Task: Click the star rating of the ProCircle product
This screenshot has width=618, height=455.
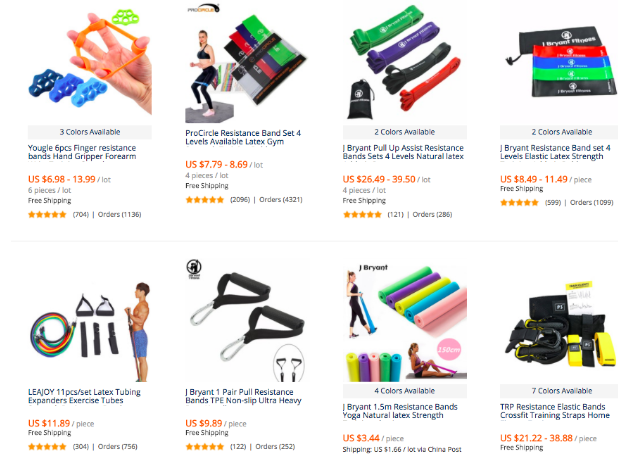Action: coord(205,200)
